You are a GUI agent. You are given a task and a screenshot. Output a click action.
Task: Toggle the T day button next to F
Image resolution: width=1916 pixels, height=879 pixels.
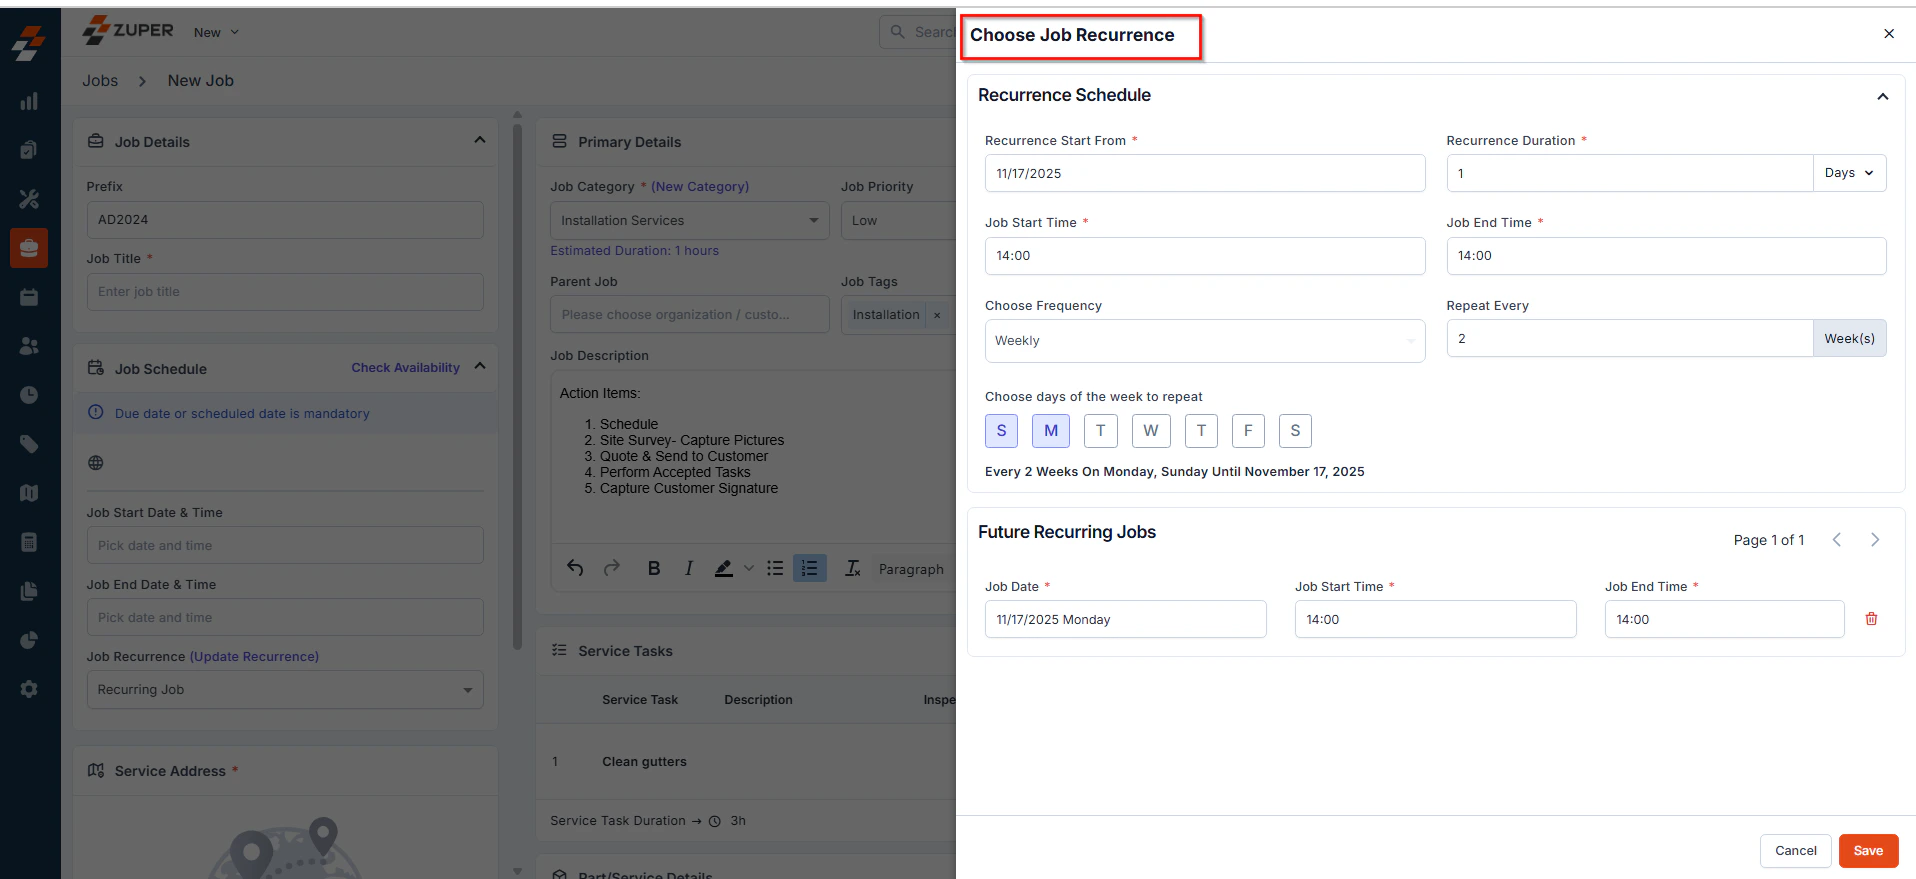pos(1201,431)
